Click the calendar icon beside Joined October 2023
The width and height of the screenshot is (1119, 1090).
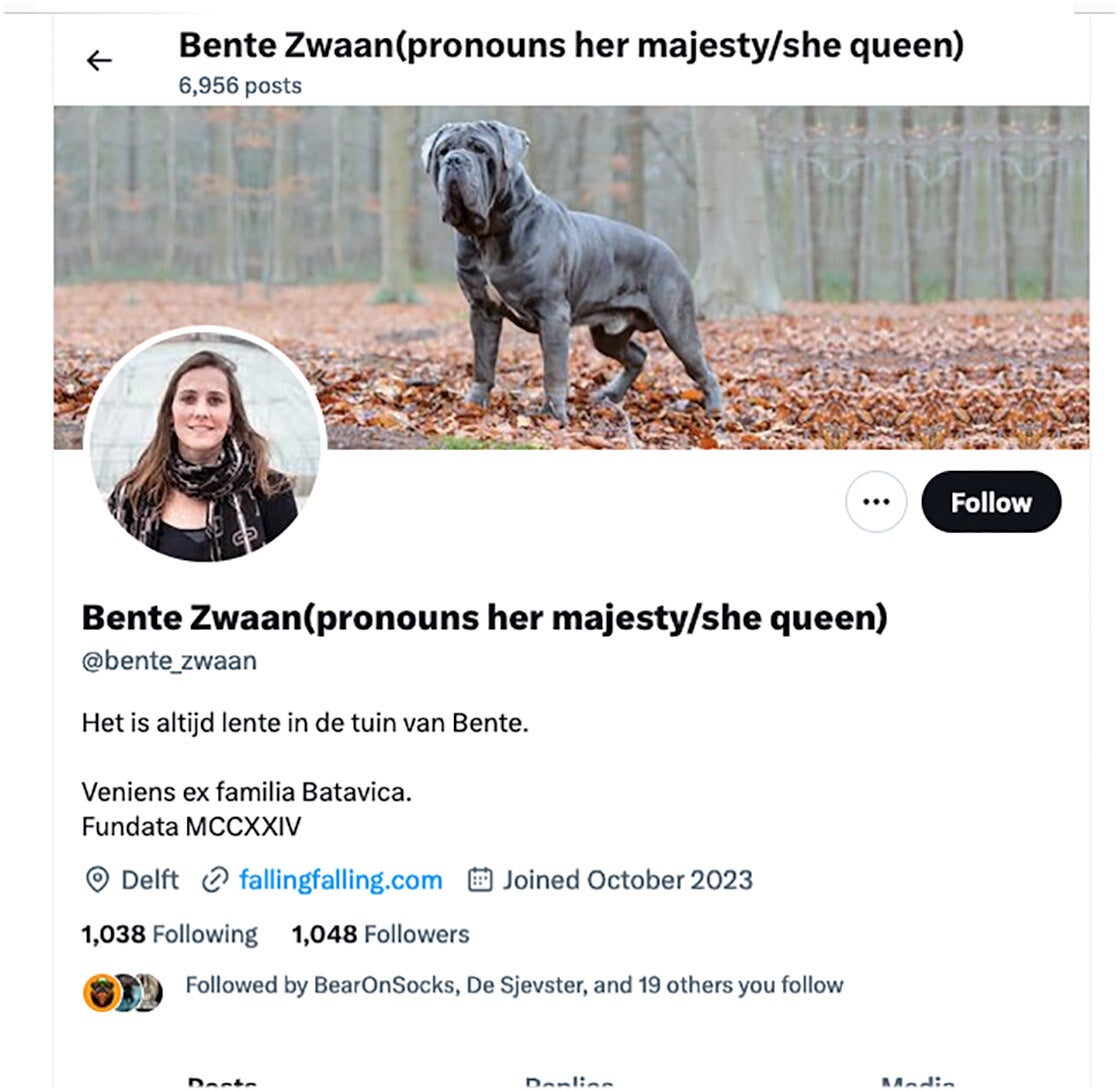click(481, 880)
